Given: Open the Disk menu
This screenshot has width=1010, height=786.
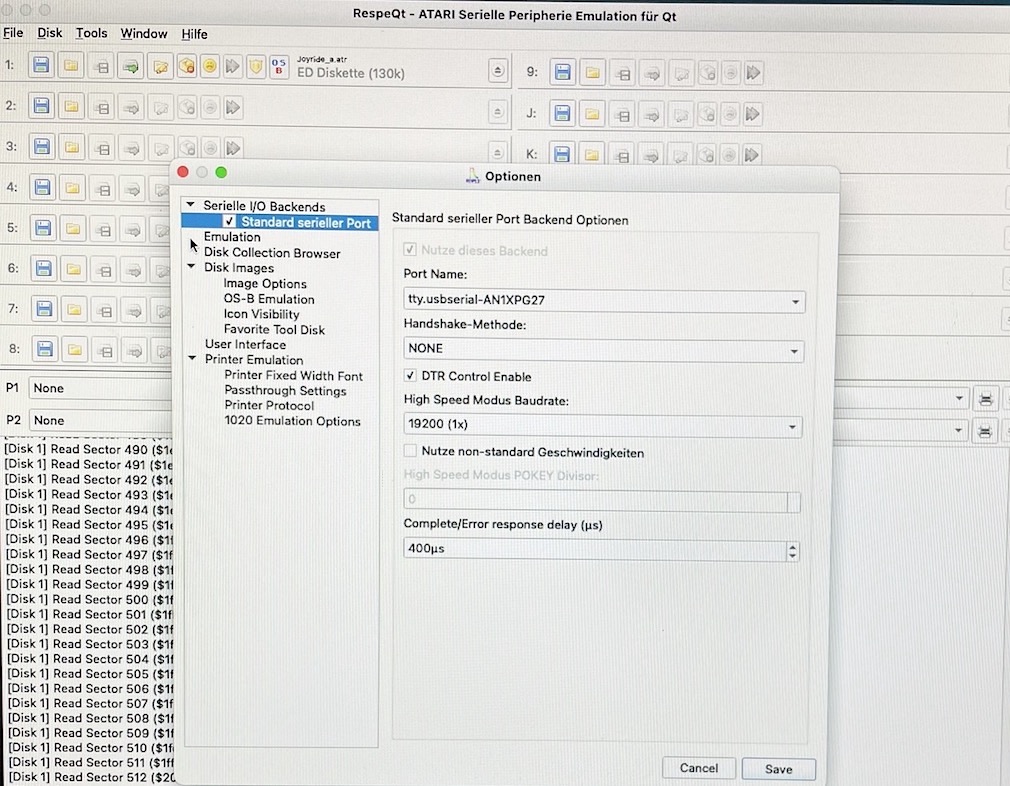Looking at the screenshot, I should [x=50, y=33].
